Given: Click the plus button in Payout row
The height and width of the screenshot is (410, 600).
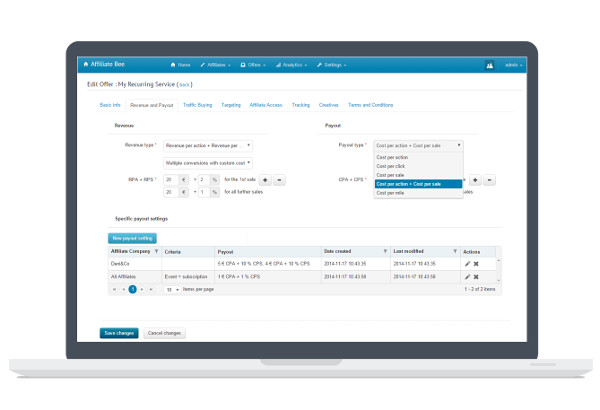Looking at the screenshot, I should coord(475,180).
